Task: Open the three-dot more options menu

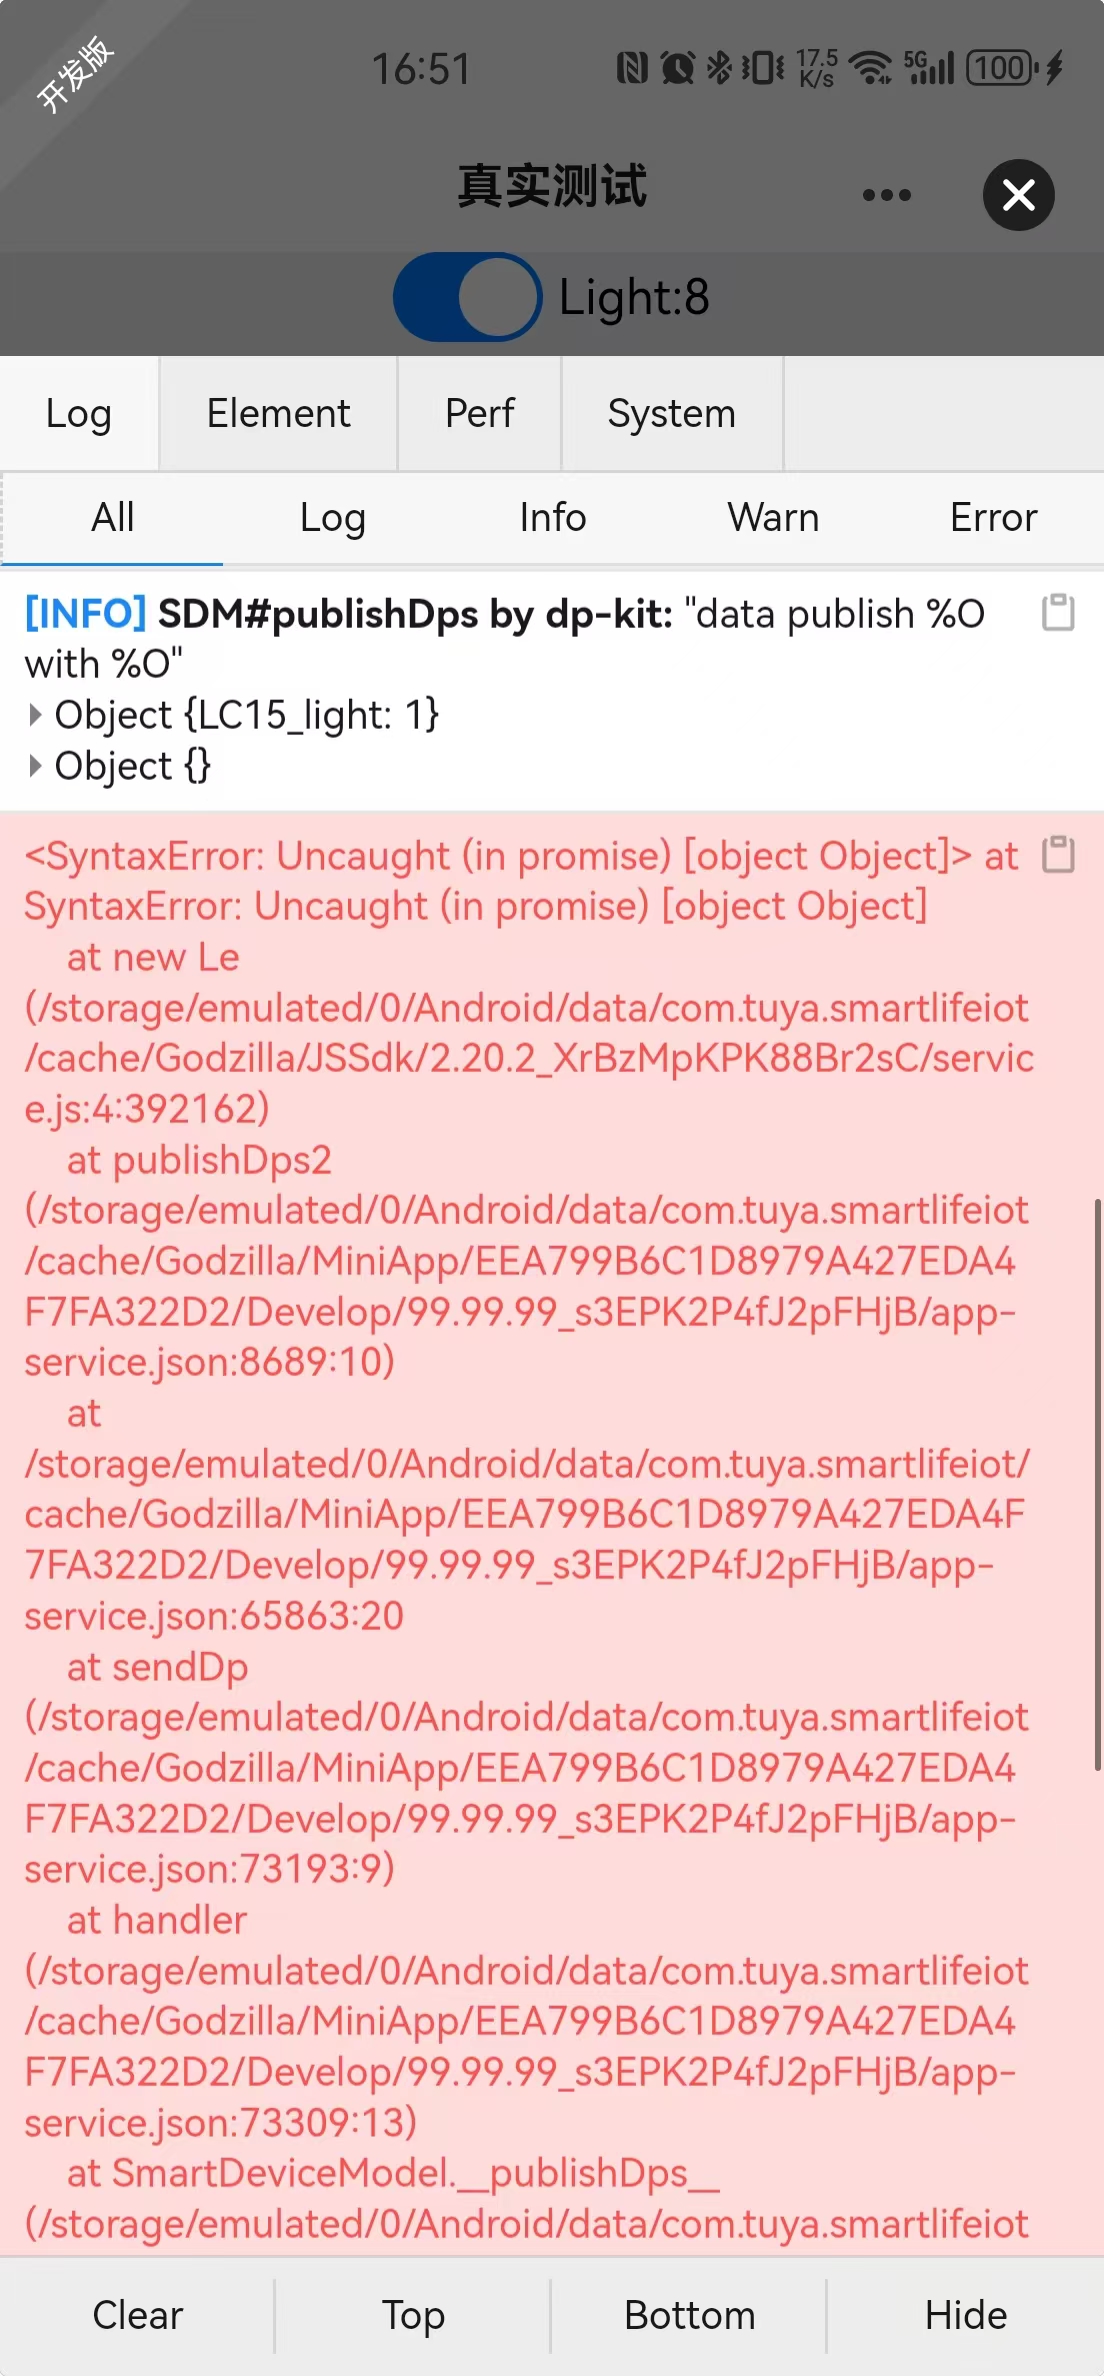Action: click(887, 195)
